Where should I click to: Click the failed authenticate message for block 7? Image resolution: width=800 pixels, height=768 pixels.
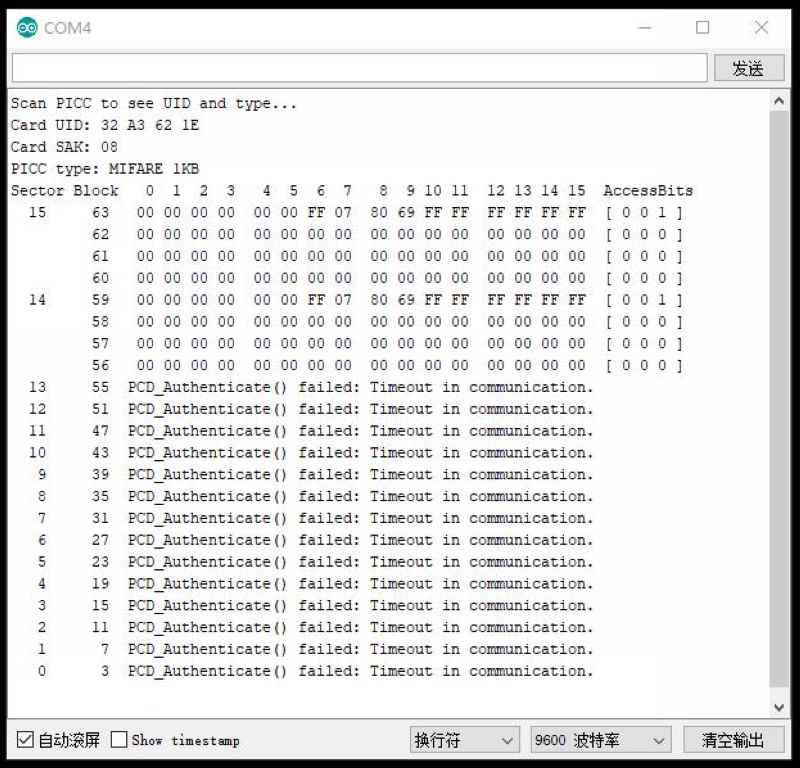click(x=361, y=649)
